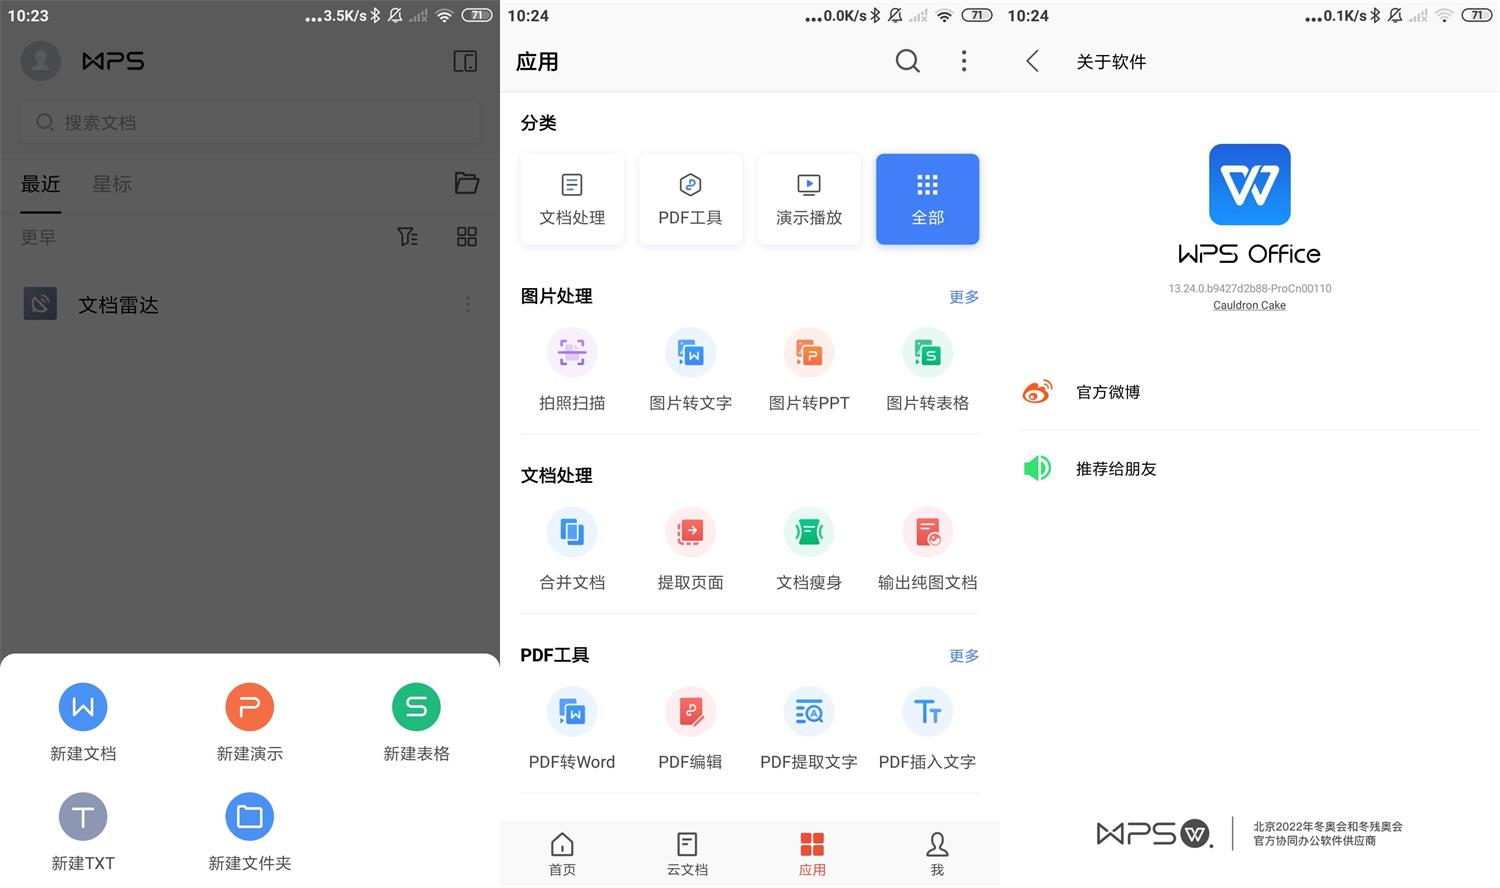
Task: Open the PDF编辑 editing tool
Action: tap(690, 727)
